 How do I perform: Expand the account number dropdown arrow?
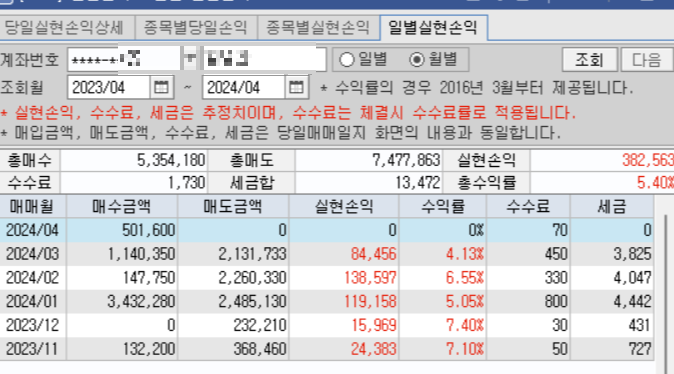pyautogui.click(x=190, y=59)
